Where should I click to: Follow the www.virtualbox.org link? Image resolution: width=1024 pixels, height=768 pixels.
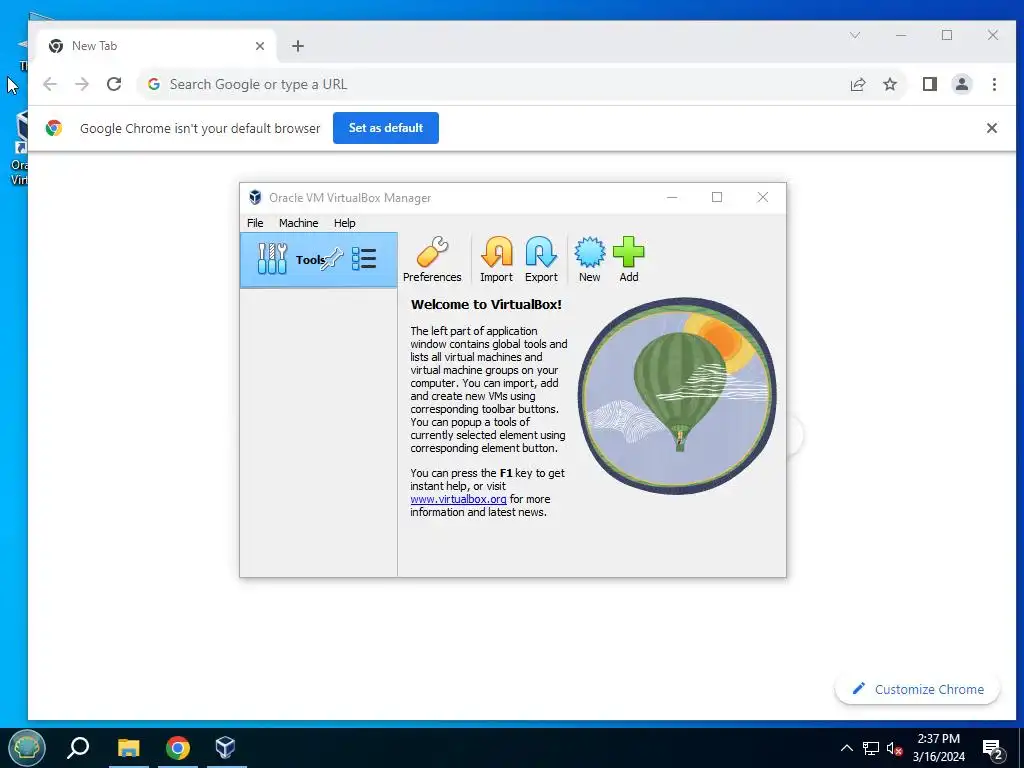[x=458, y=499]
